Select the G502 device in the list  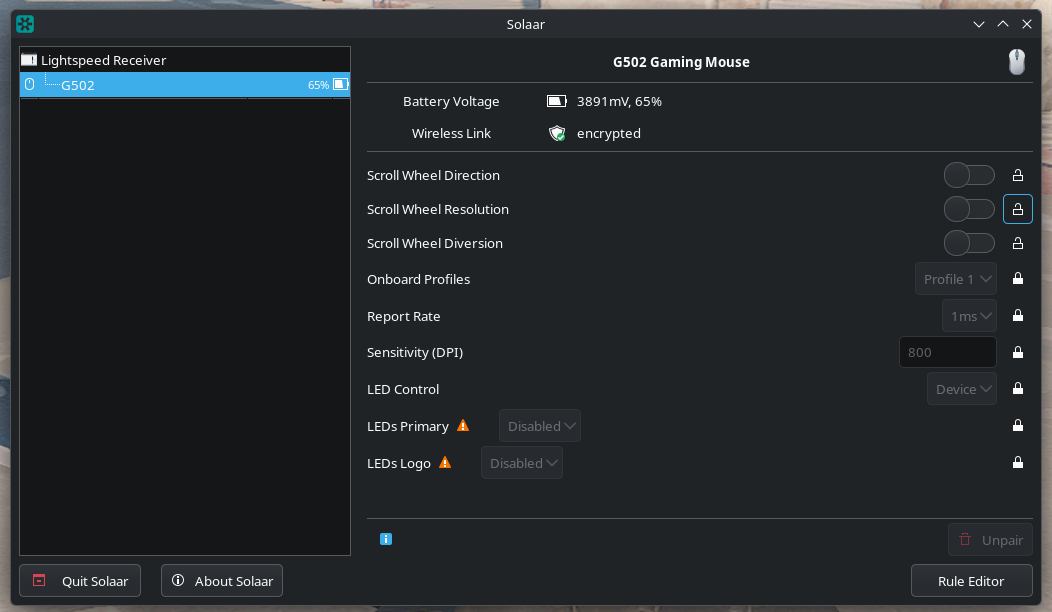(78, 85)
